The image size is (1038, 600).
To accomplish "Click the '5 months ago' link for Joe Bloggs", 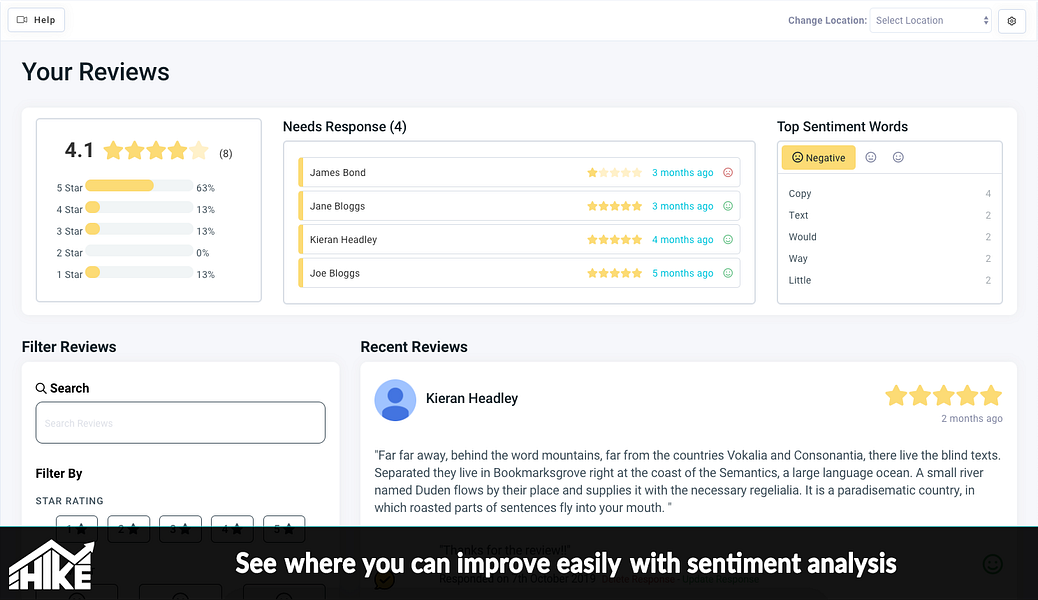I will pyautogui.click(x=683, y=273).
